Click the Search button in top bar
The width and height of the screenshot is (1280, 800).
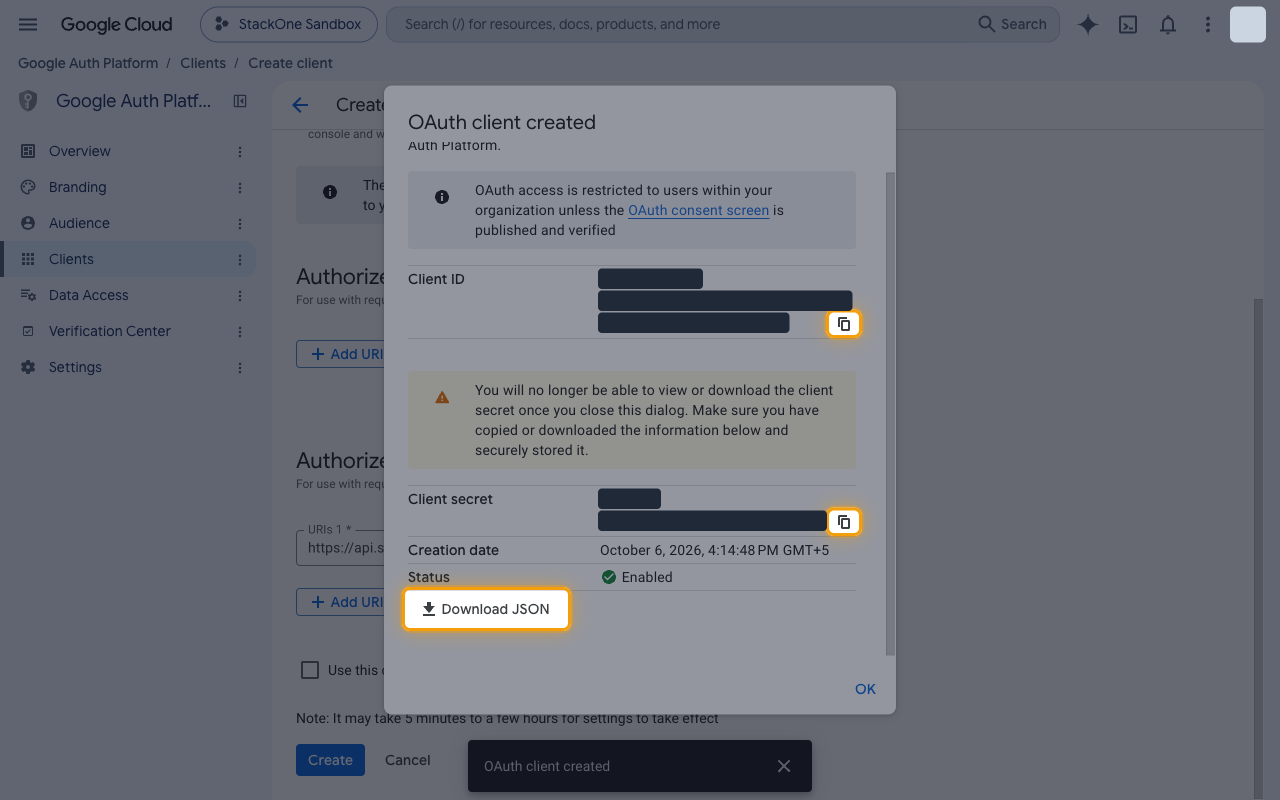[x=1012, y=25]
